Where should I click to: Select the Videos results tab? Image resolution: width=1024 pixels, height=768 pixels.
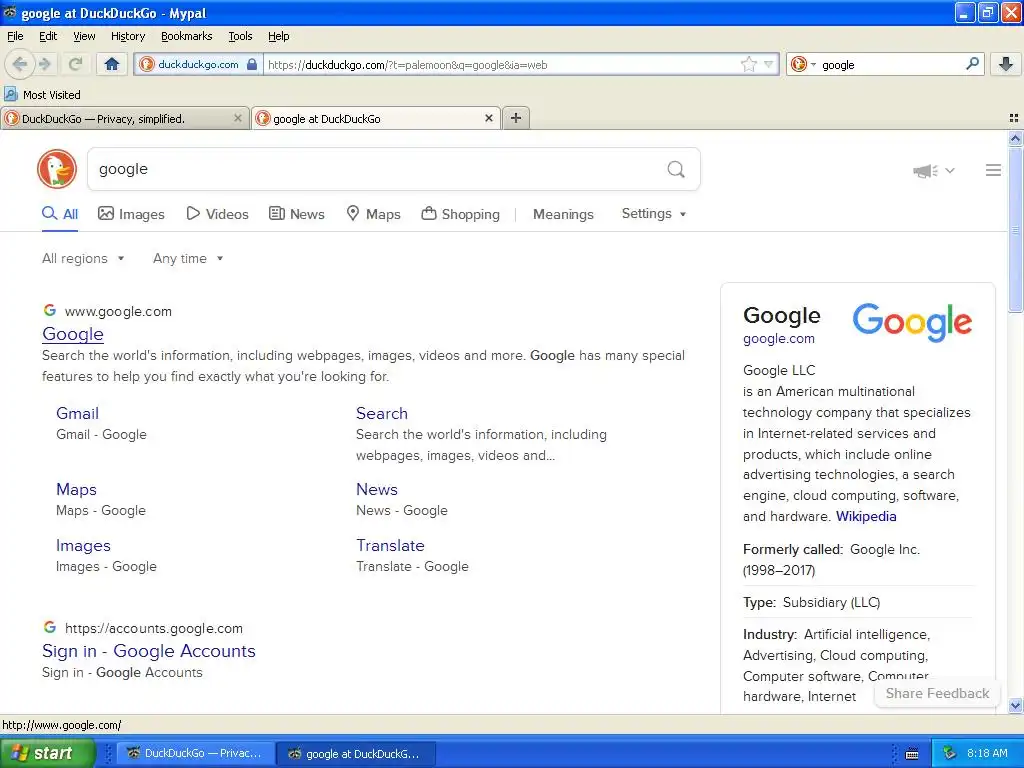tap(217, 214)
